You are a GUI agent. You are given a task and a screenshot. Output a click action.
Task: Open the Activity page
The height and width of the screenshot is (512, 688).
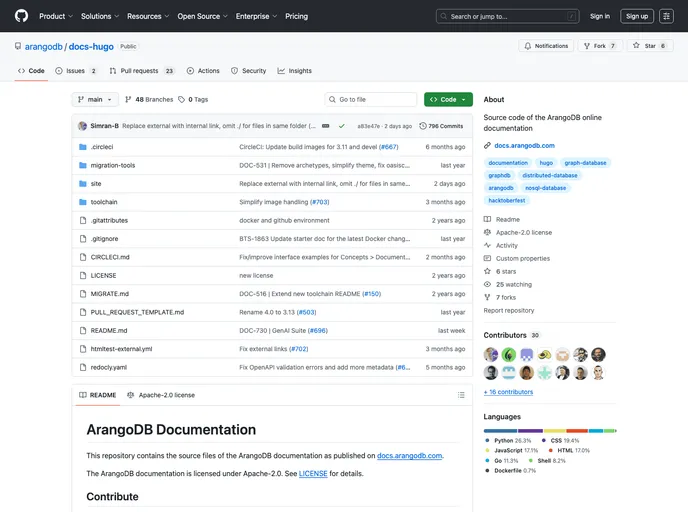tap(501, 246)
